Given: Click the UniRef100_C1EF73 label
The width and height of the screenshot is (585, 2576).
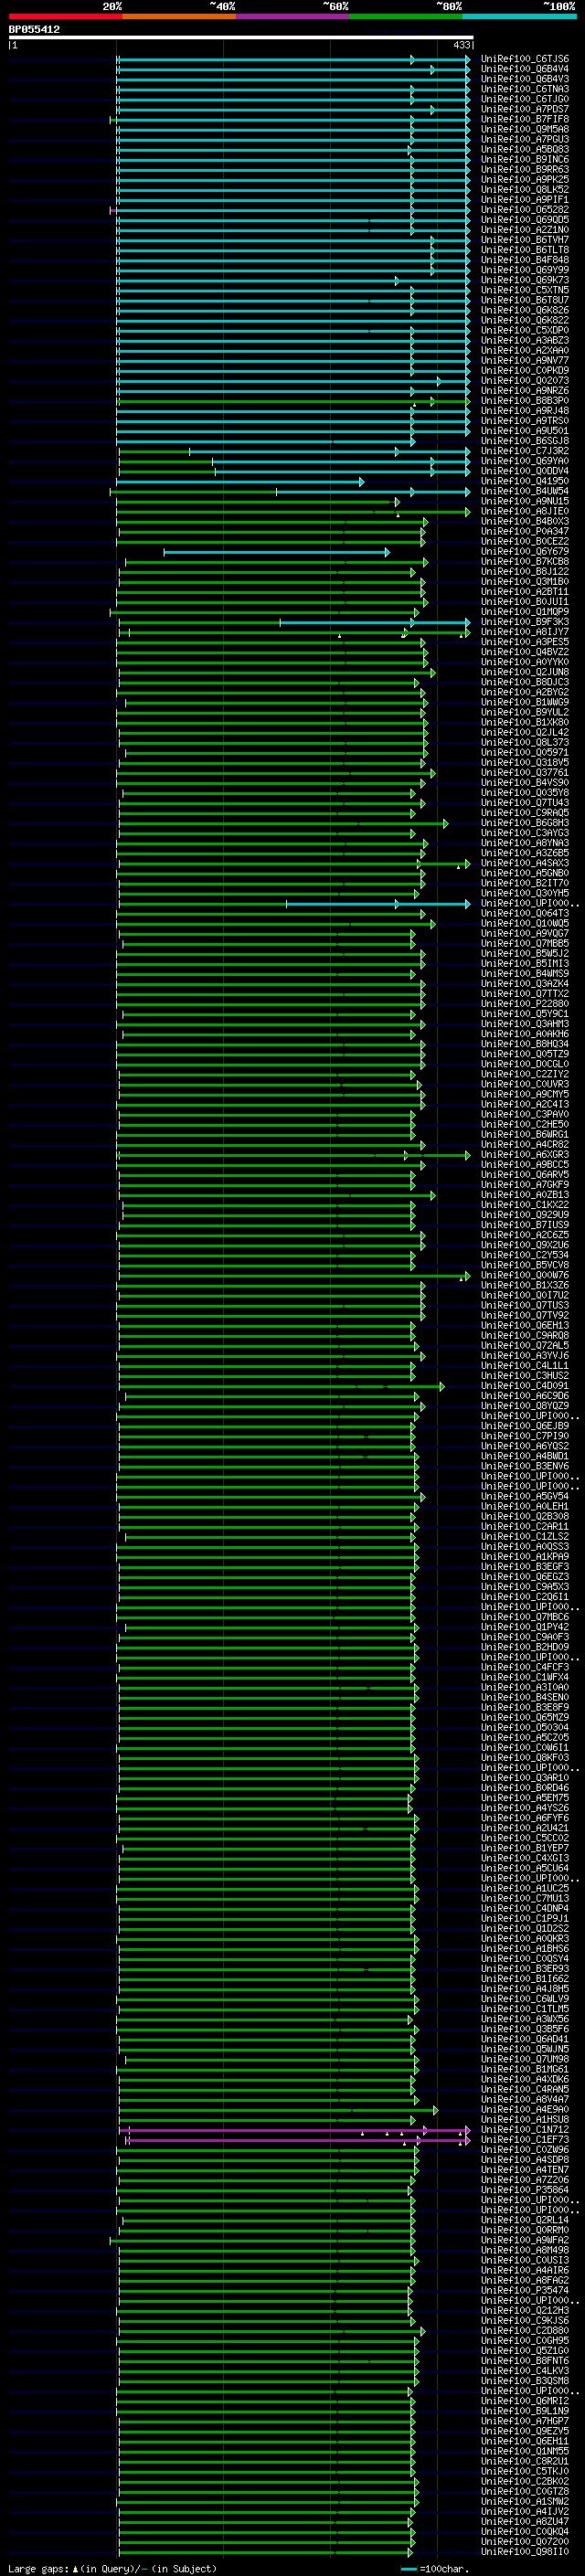Looking at the screenshot, I should [x=525, y=2140].
